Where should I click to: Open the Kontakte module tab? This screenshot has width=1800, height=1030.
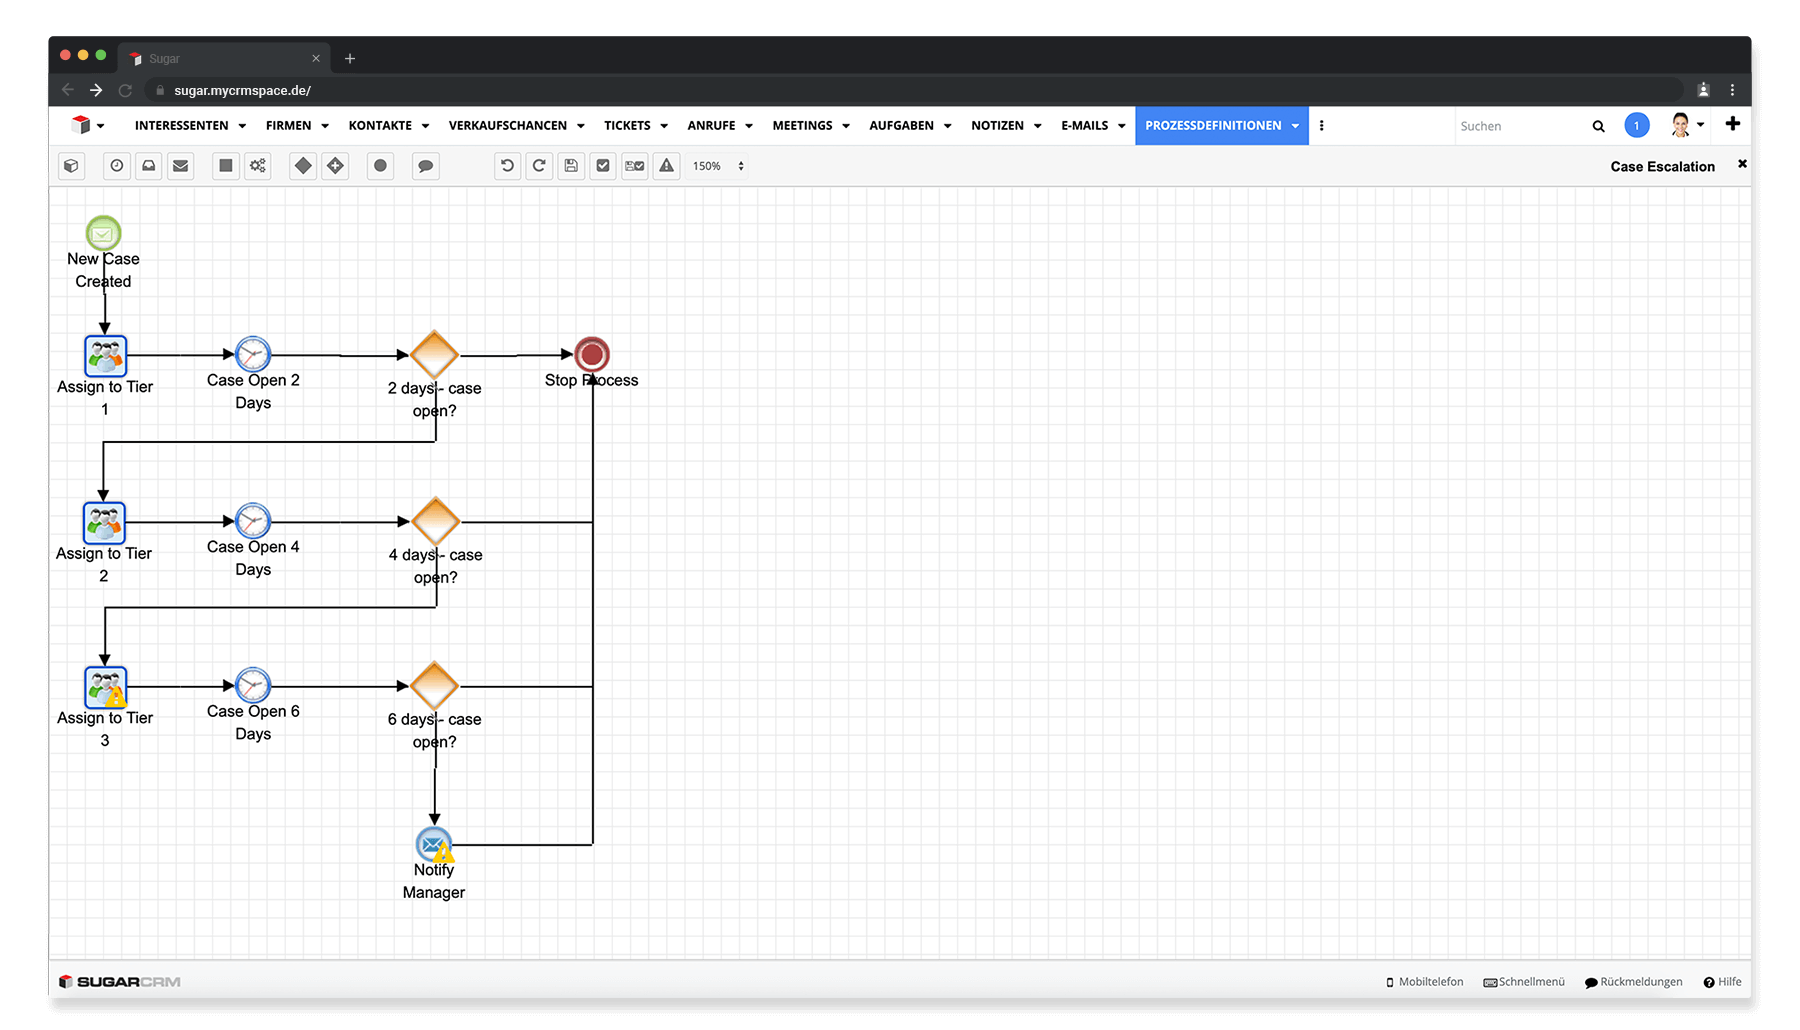380,126
